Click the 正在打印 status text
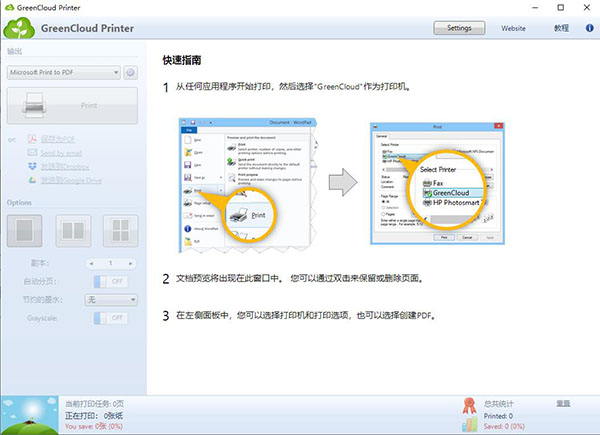600x435 pixels. pos(94,415)
